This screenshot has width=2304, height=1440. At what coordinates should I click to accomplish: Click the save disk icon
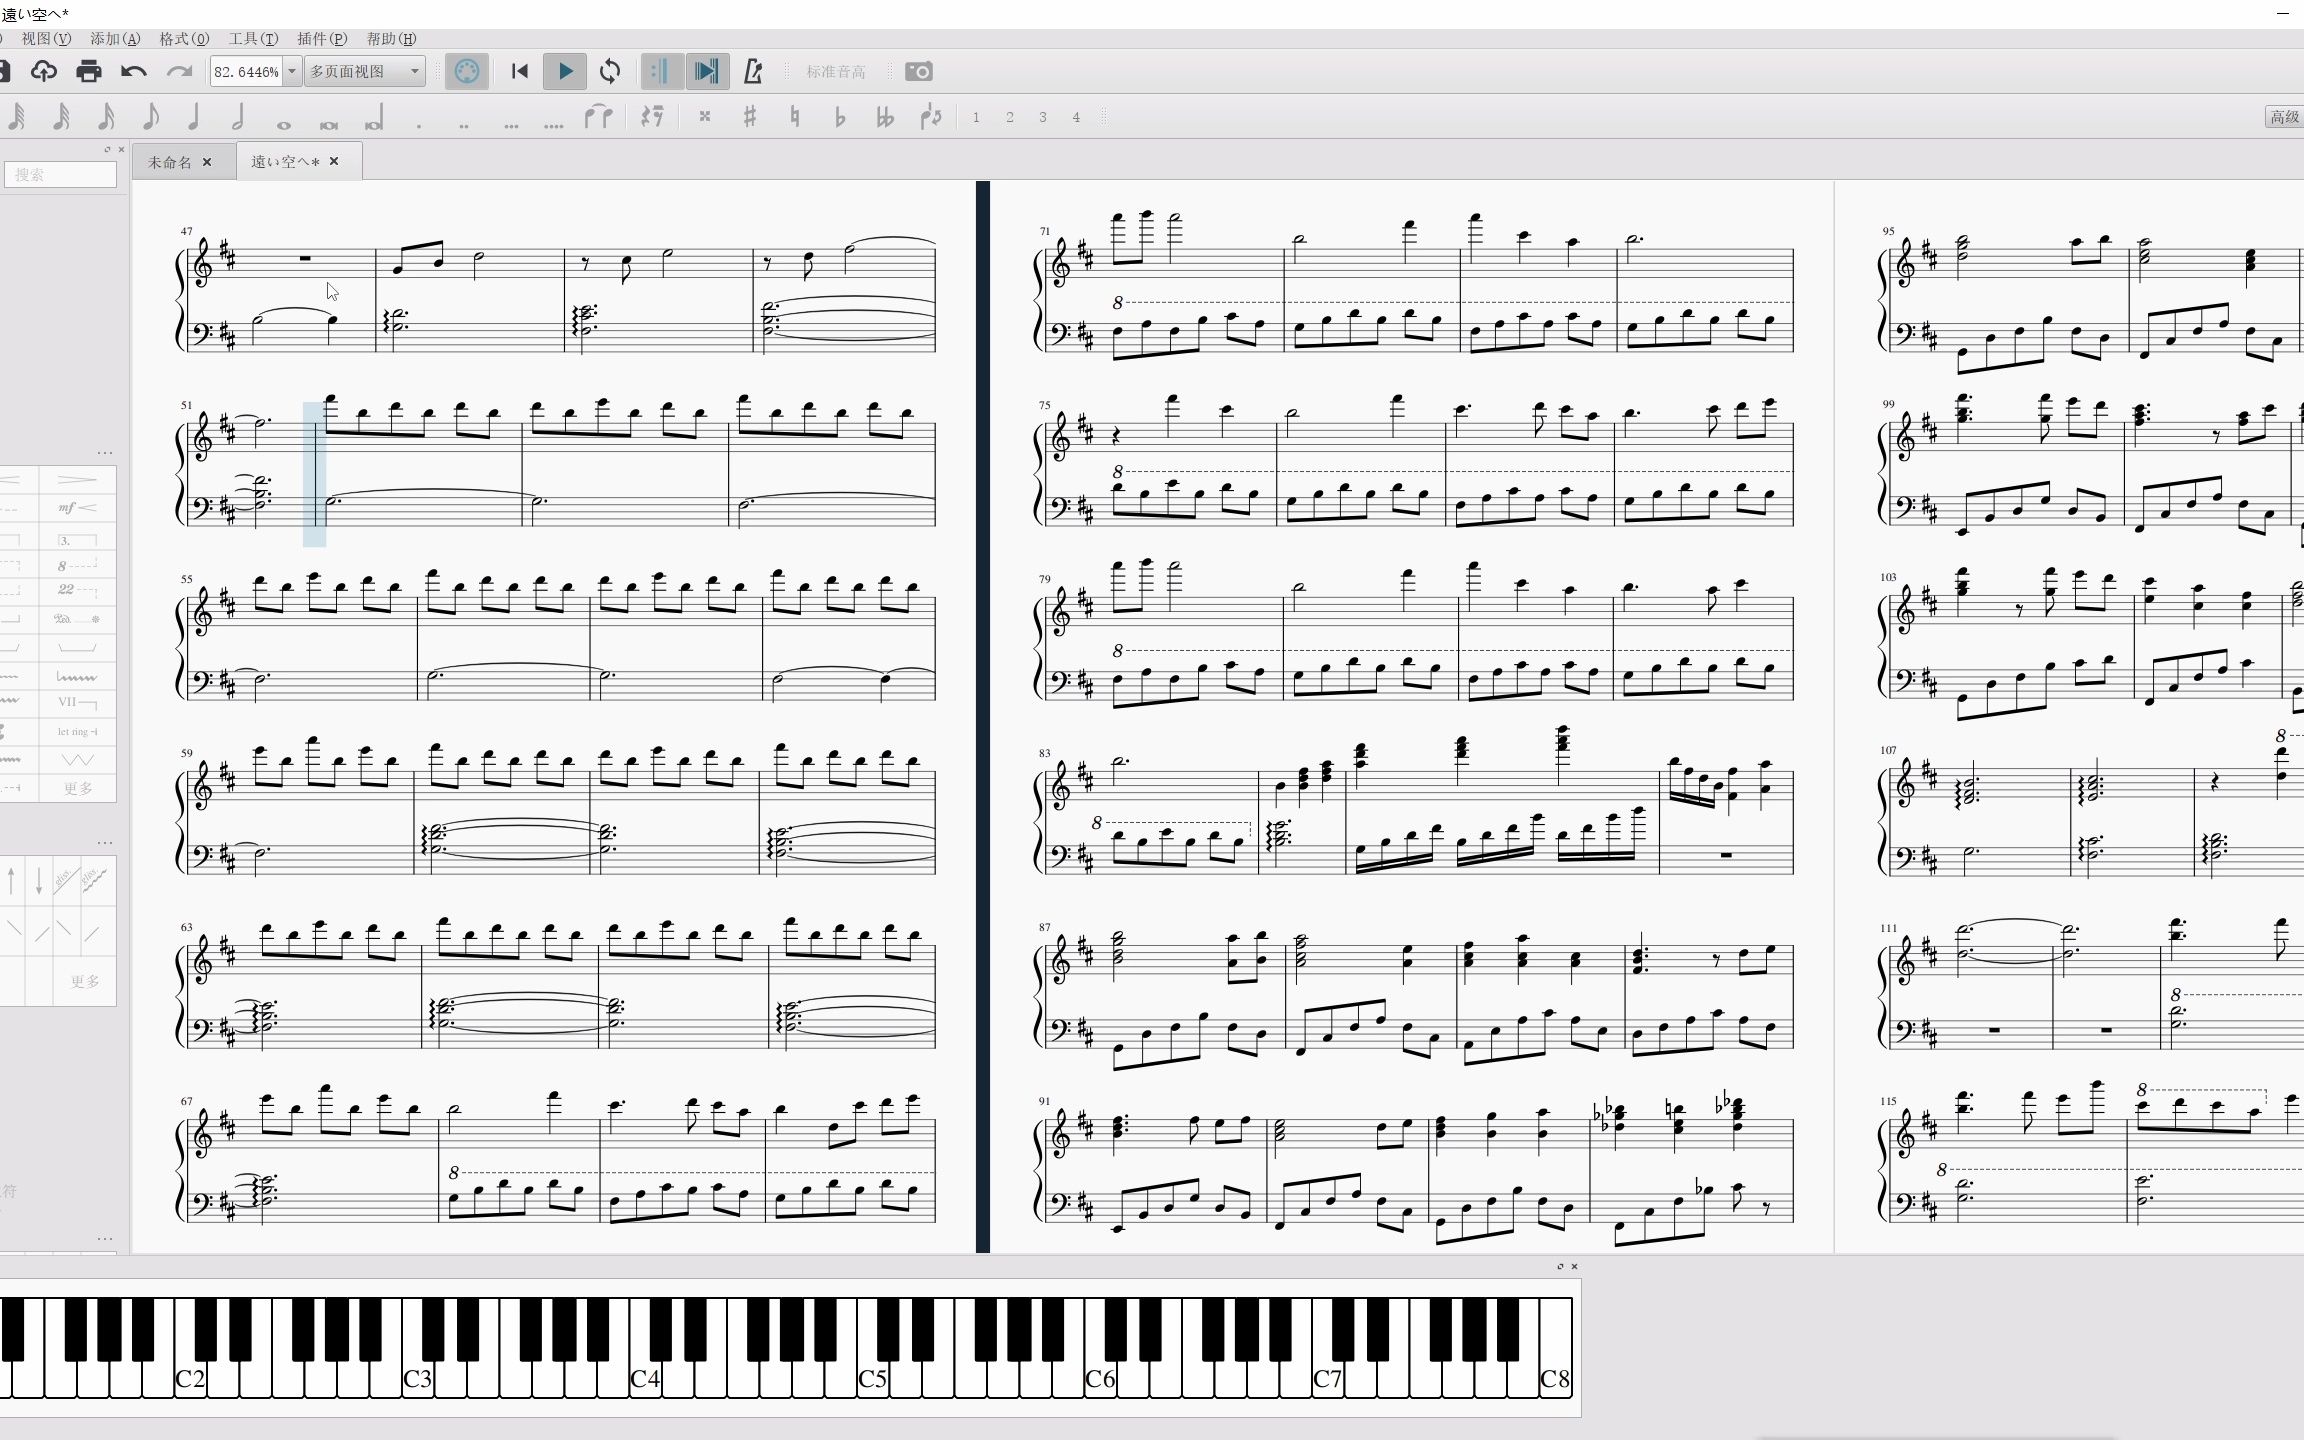tap(4, 71)
